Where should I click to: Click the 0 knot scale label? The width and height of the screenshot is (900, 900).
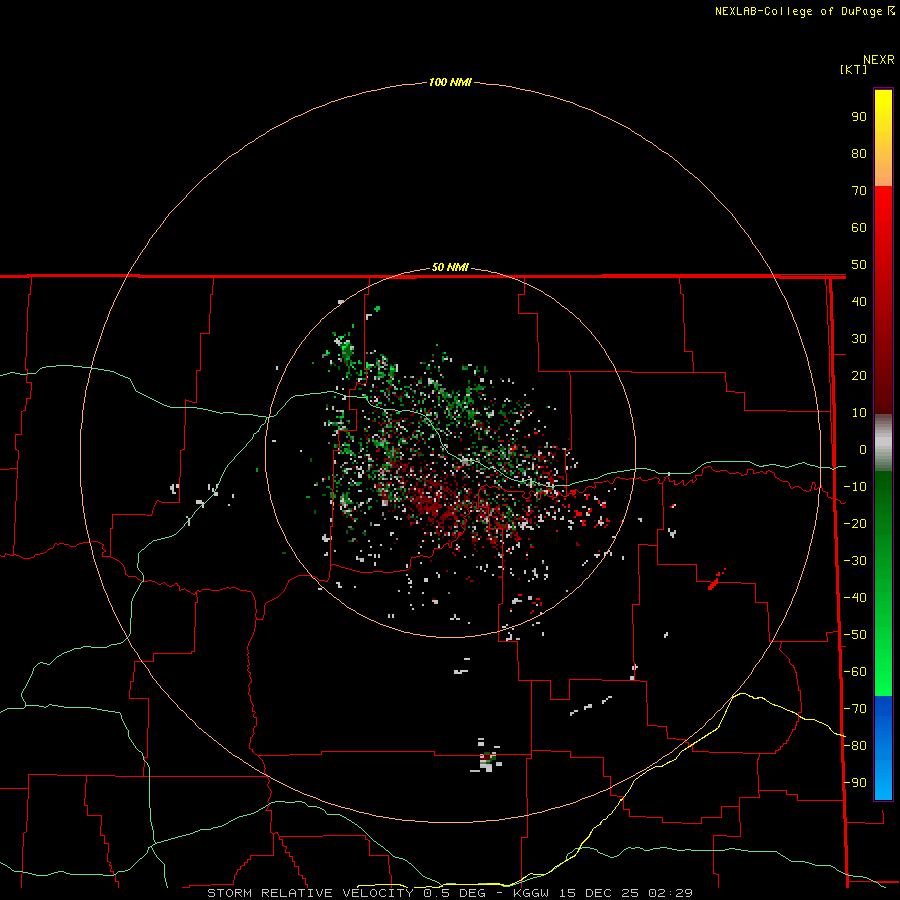tap(862, 450)
